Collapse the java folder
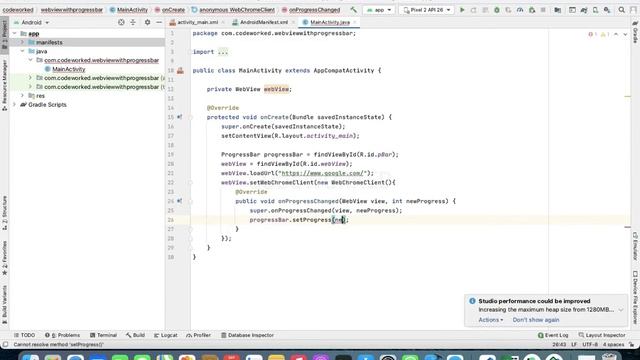 (22, 51)
